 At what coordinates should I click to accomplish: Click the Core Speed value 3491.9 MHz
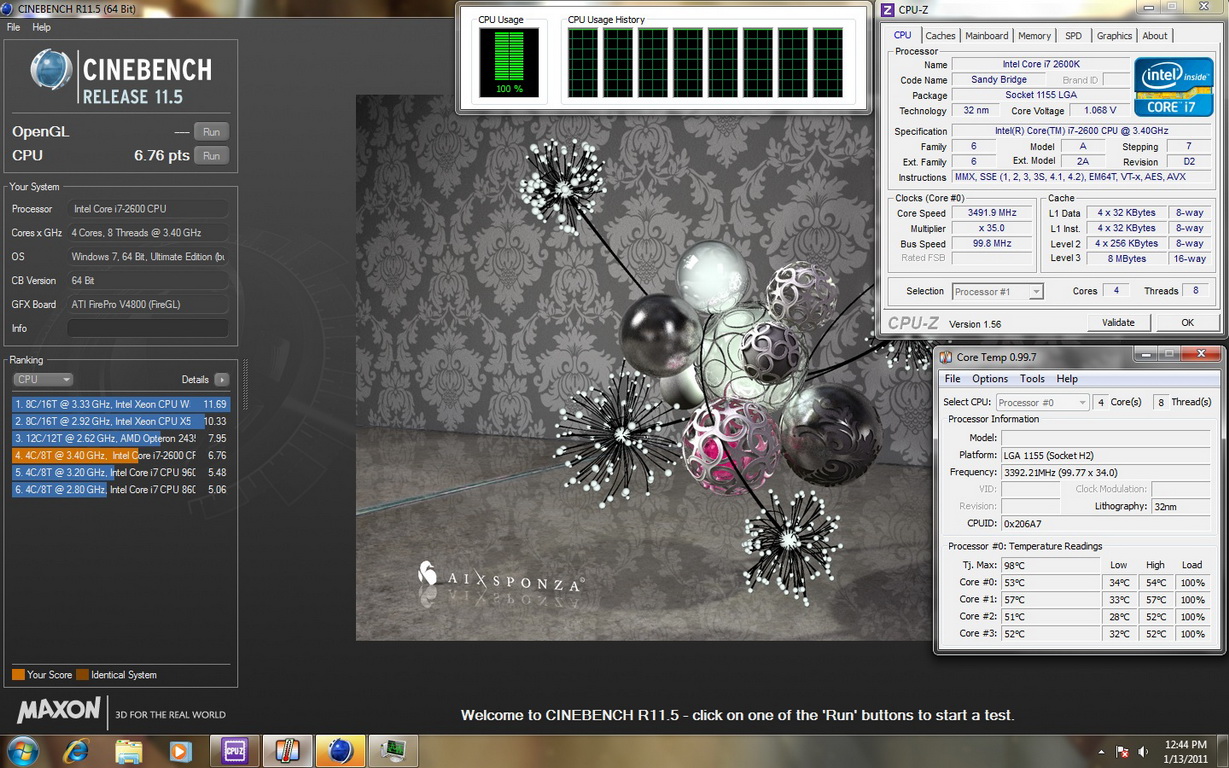(992, 213)
